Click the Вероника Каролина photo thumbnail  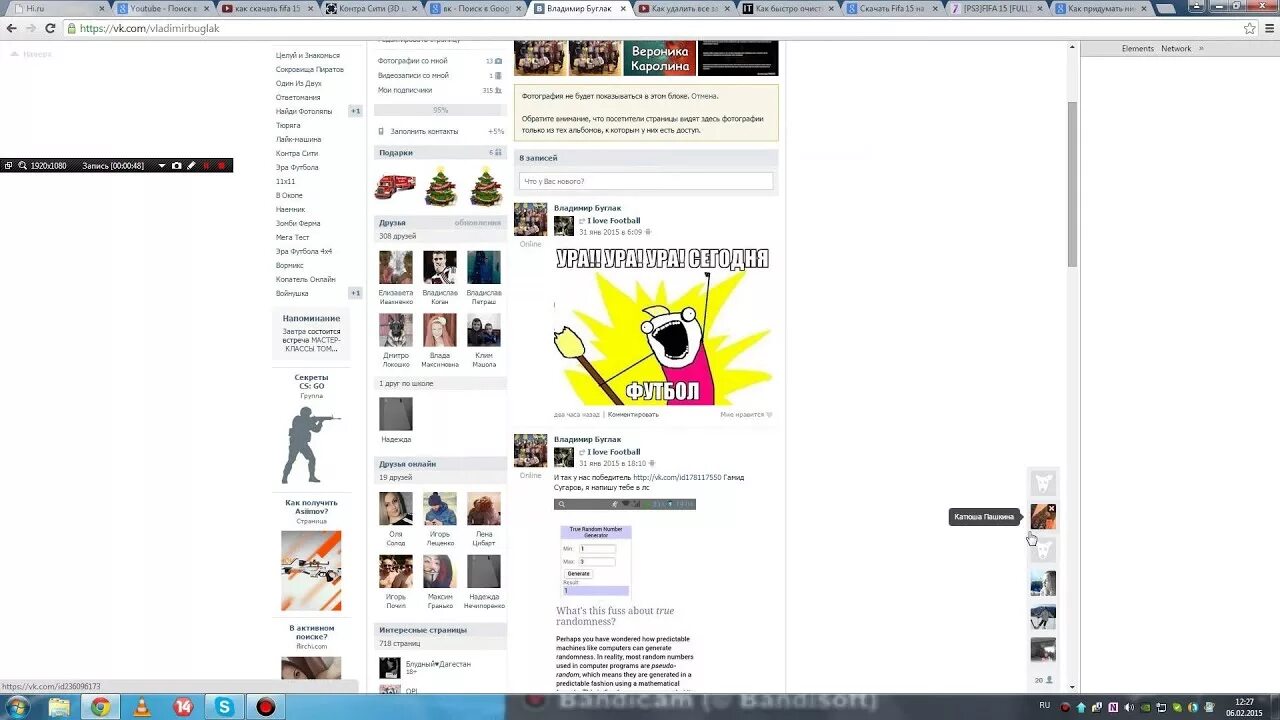click(660, 58)
